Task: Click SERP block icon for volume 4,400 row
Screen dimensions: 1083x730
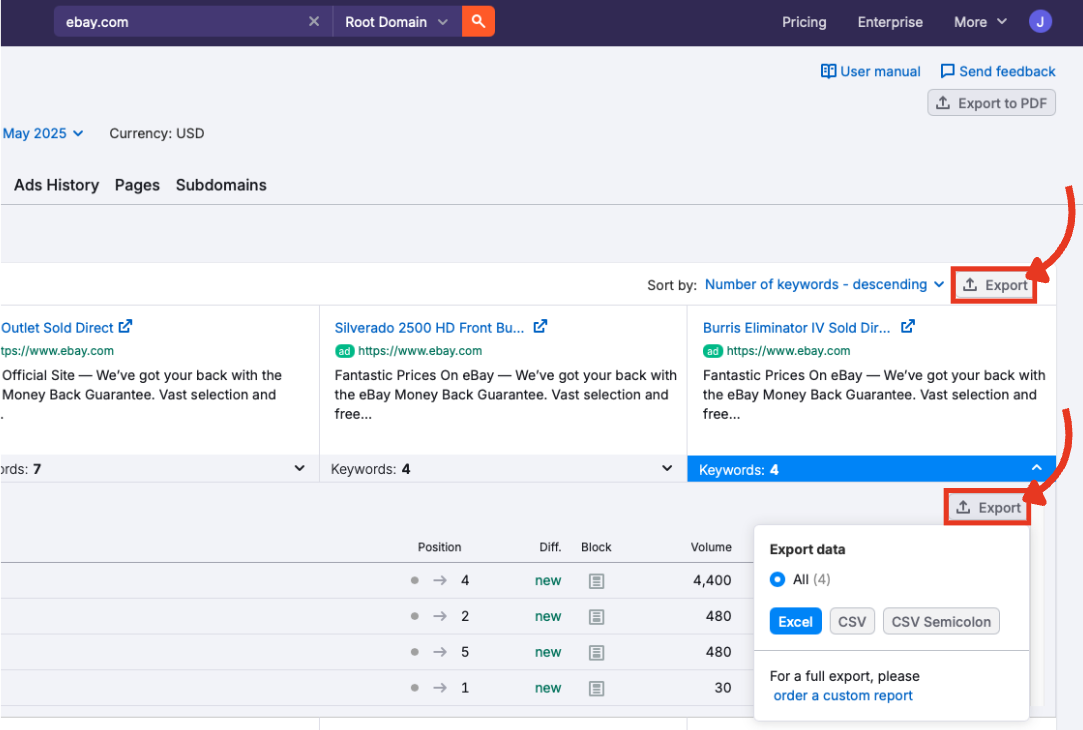Action: point(596,581)
